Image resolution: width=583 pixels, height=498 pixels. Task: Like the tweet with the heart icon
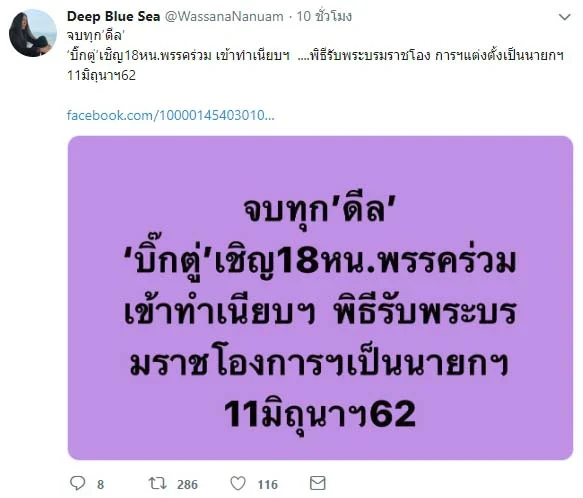[x=238, y=483]
